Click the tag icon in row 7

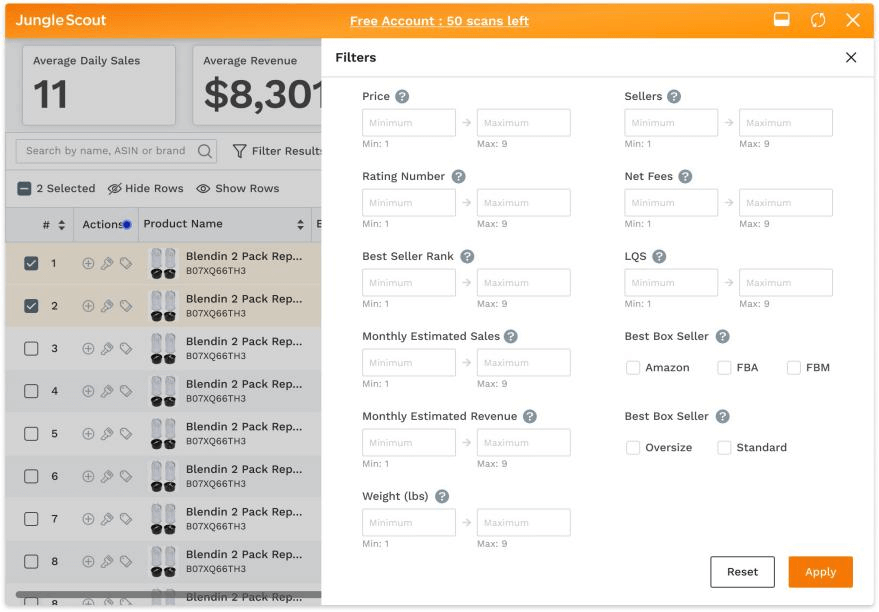[x=126, y=519]
